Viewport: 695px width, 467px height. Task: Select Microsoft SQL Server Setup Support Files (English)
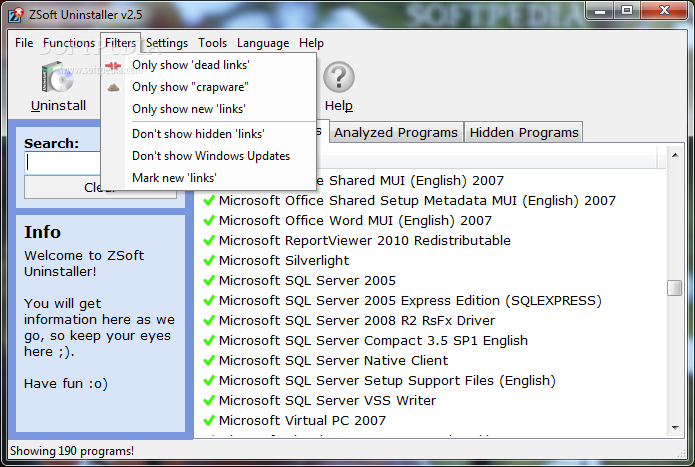[x=387, y=381]
